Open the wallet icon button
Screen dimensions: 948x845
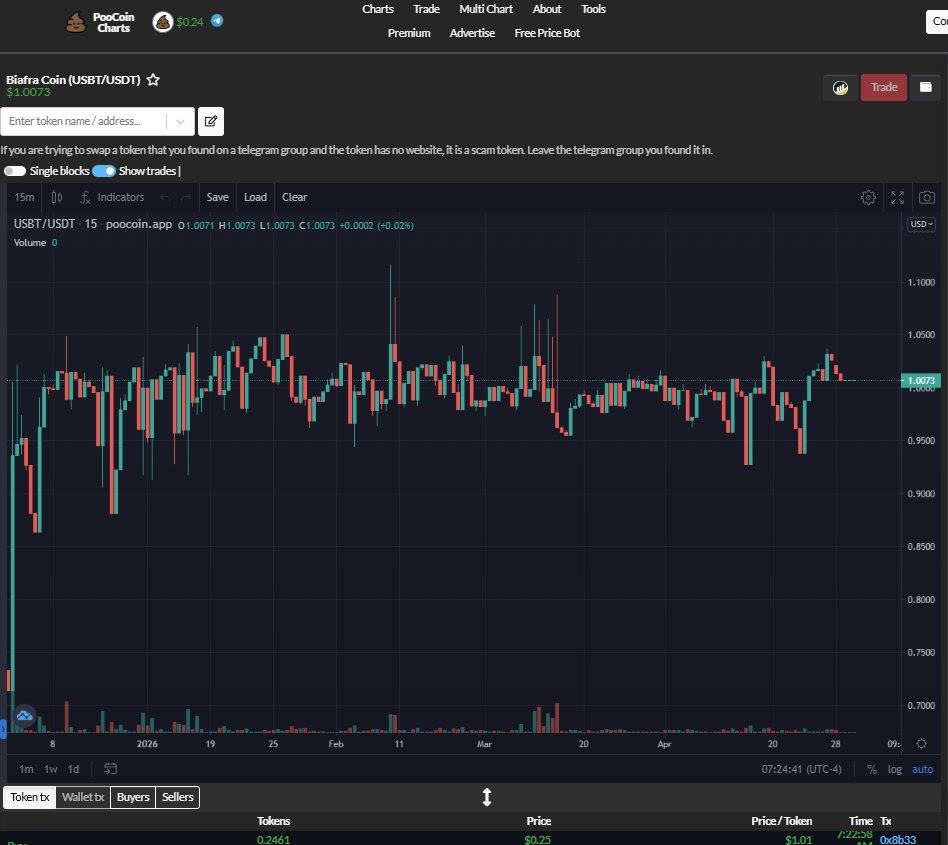(x=926, y=88)
